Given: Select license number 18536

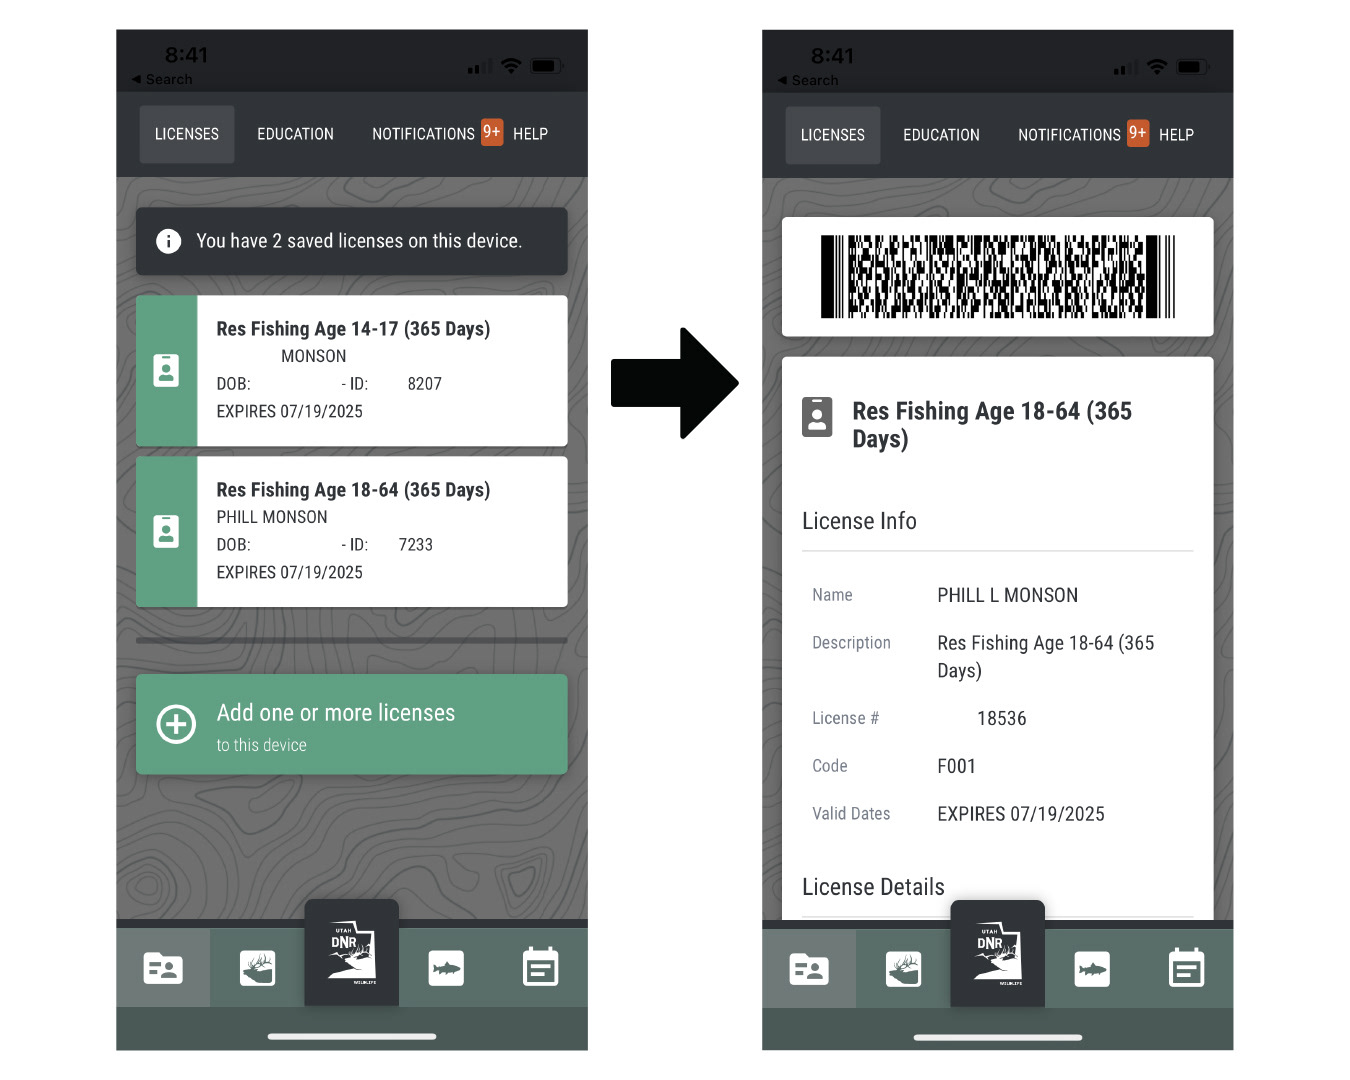Looking at the screenshot, I should tap(1002, 718).
